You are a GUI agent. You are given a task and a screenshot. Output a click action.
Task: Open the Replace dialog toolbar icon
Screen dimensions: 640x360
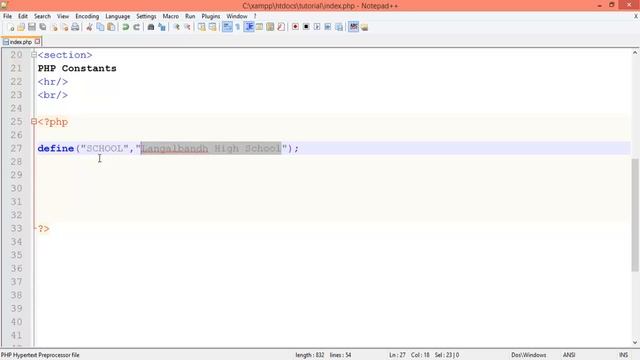pos(162,27)
